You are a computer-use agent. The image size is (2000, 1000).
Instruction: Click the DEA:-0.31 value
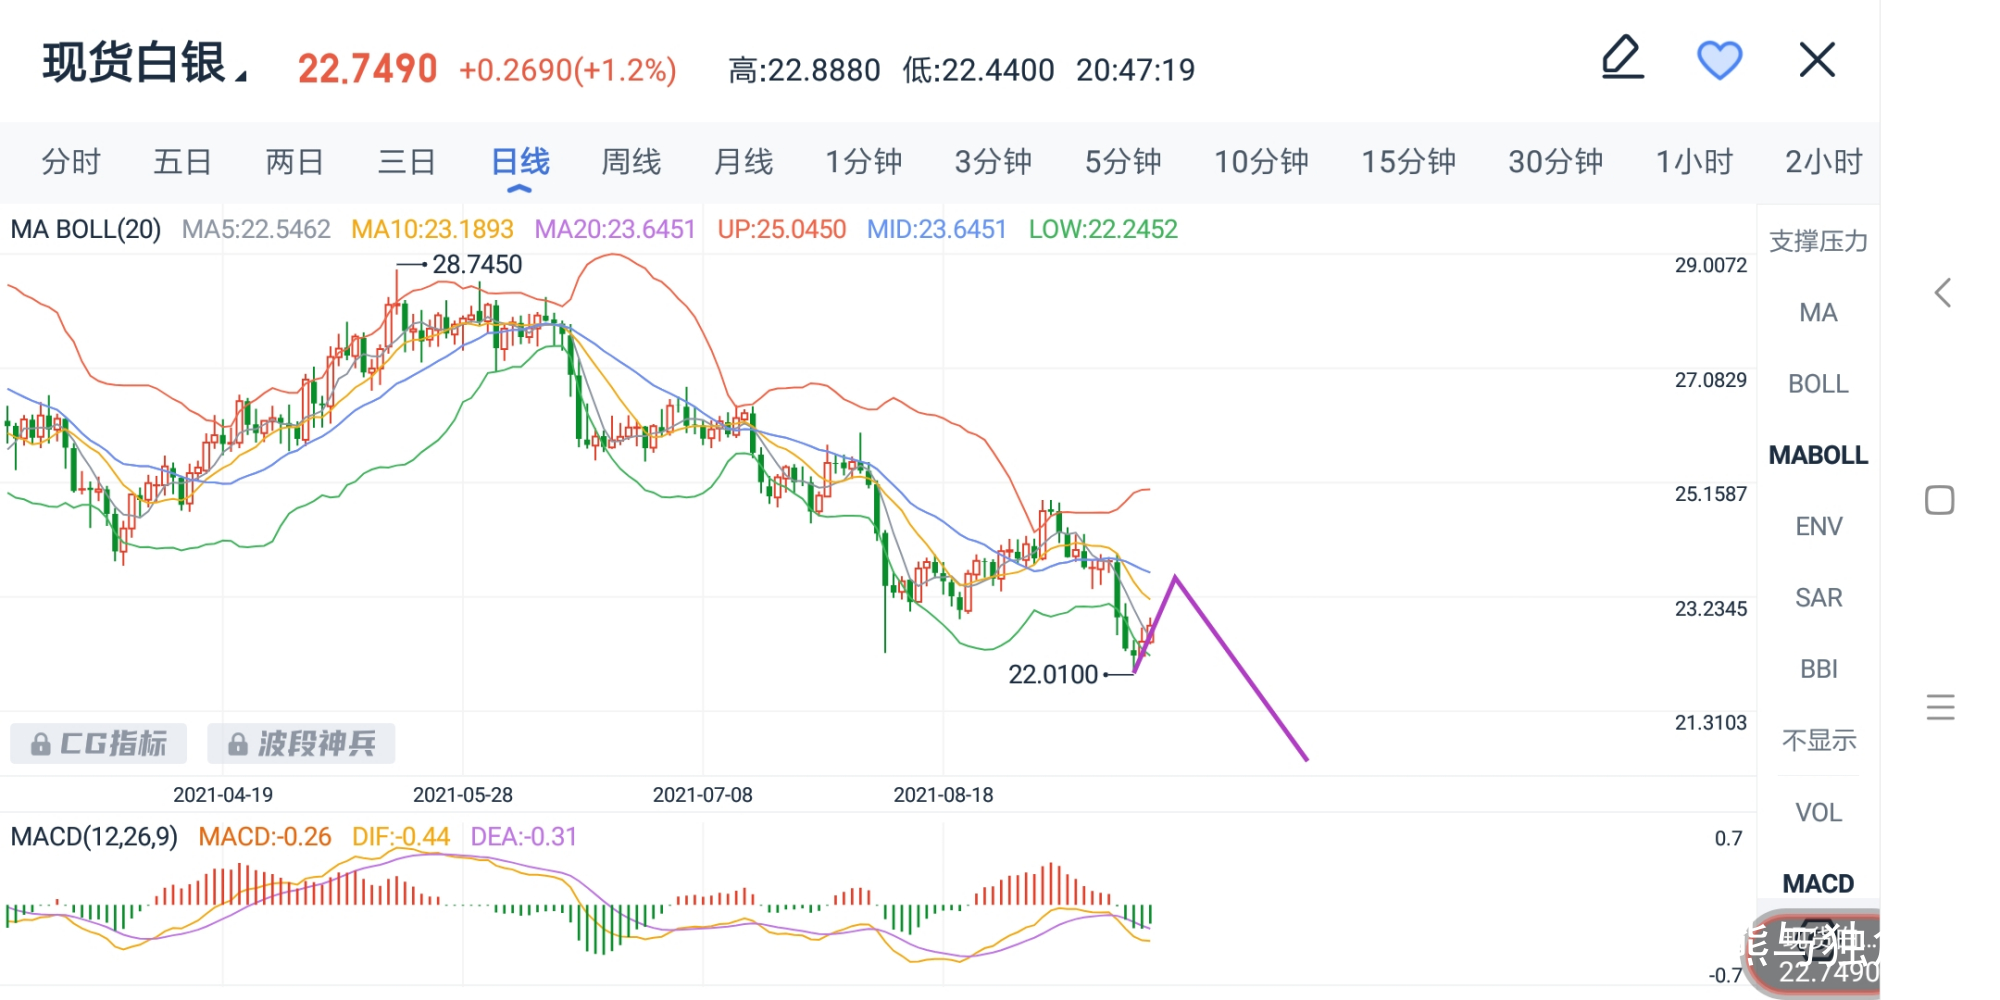tap(524, 836)
